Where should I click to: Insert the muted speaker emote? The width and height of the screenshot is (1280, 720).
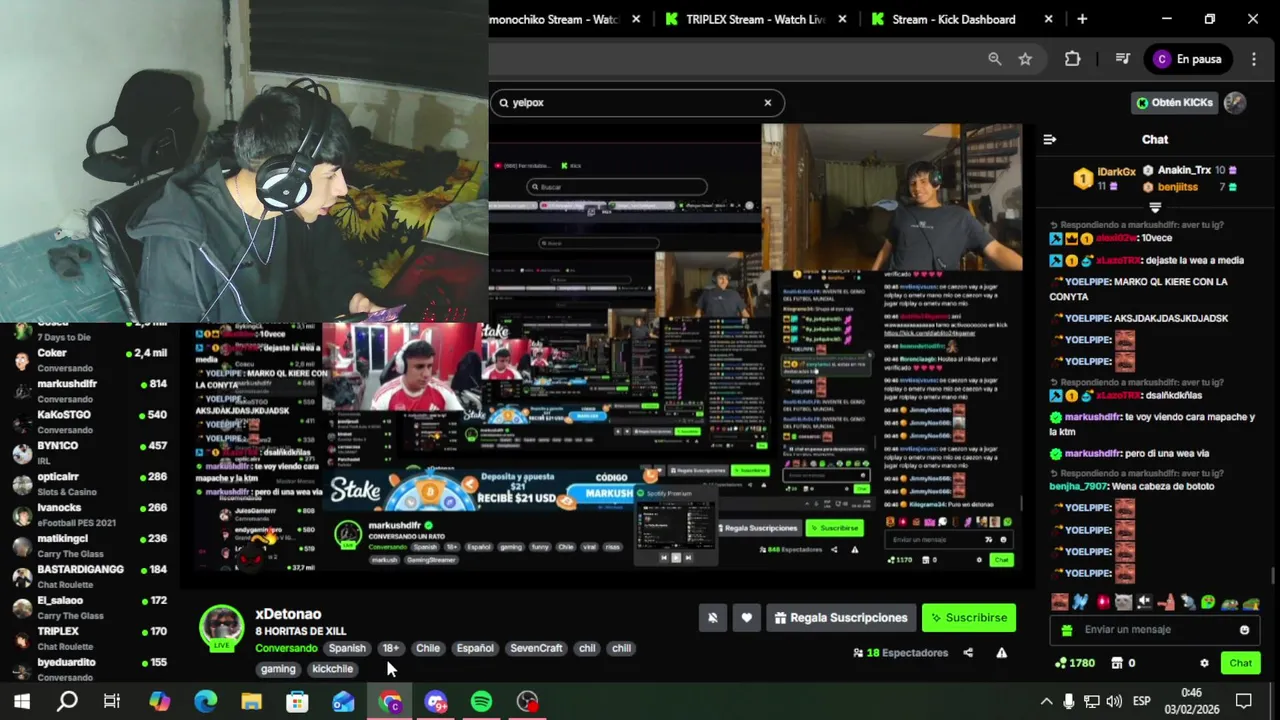pyautogui.click(x=1145, y=602)
